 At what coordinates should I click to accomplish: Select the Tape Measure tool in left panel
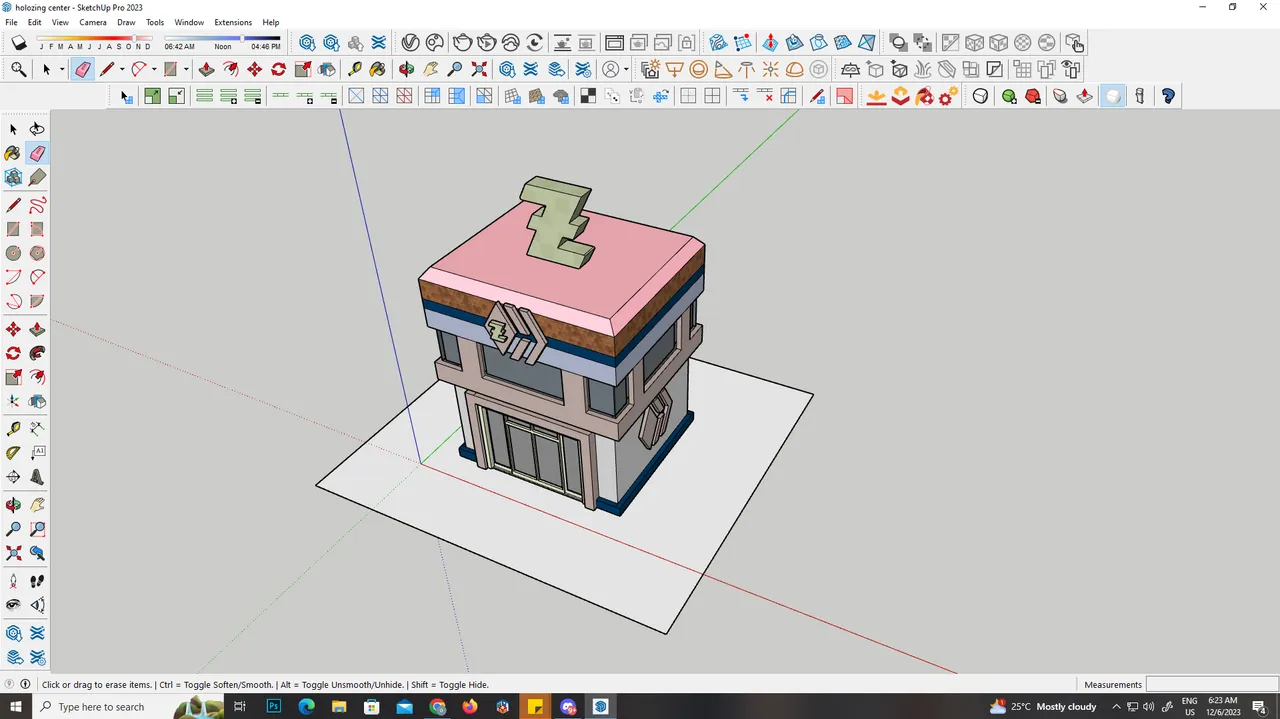tap(13, 429)
